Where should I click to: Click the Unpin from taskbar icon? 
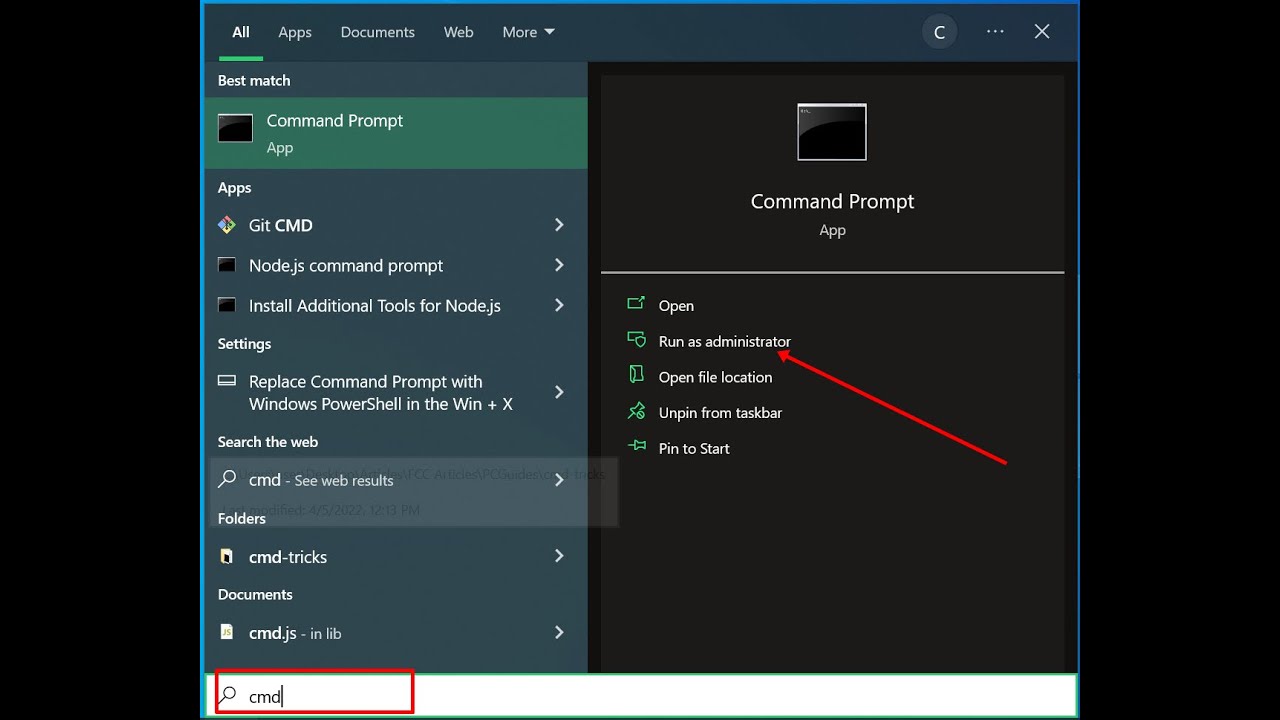point(636,411)
